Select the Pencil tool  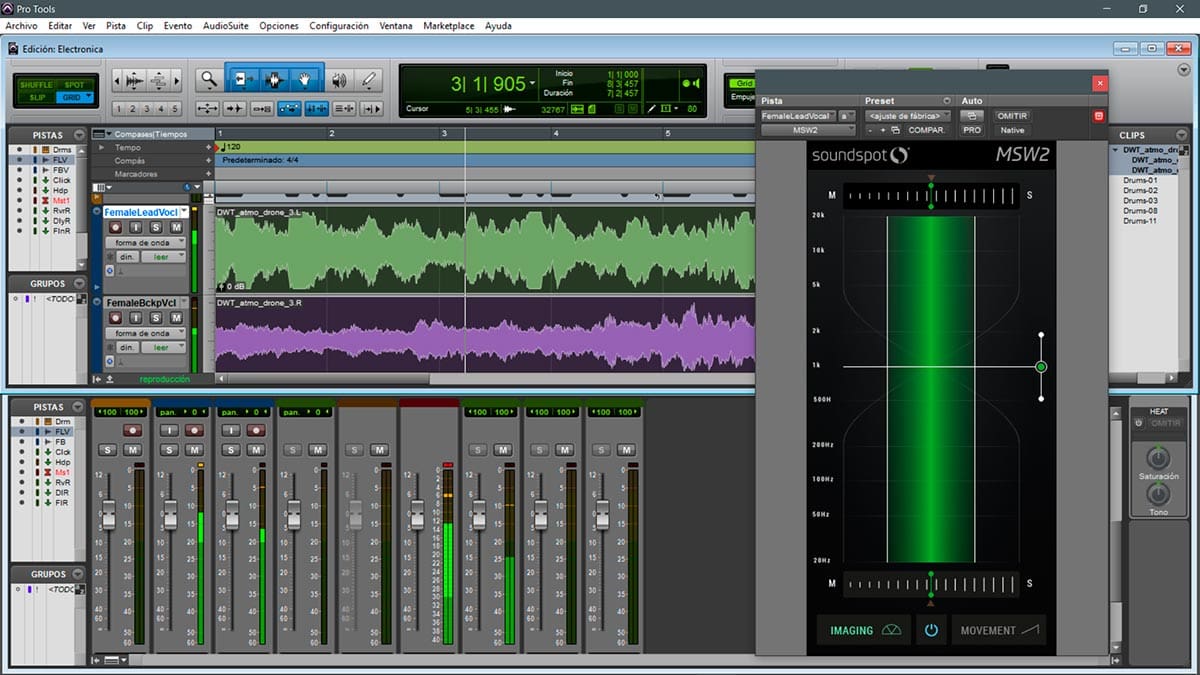(369, 80)
